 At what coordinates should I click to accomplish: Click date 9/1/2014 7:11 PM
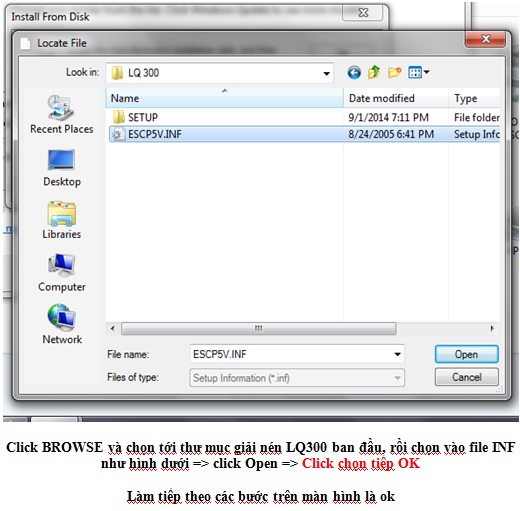388,117
